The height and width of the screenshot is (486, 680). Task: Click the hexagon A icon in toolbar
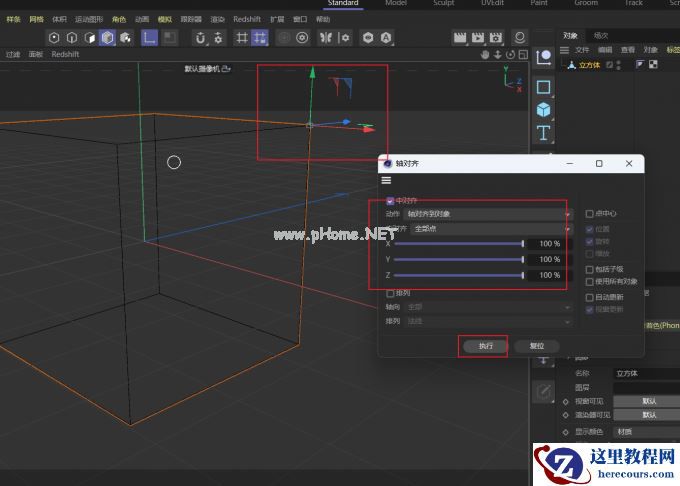(x=386, y=38)
